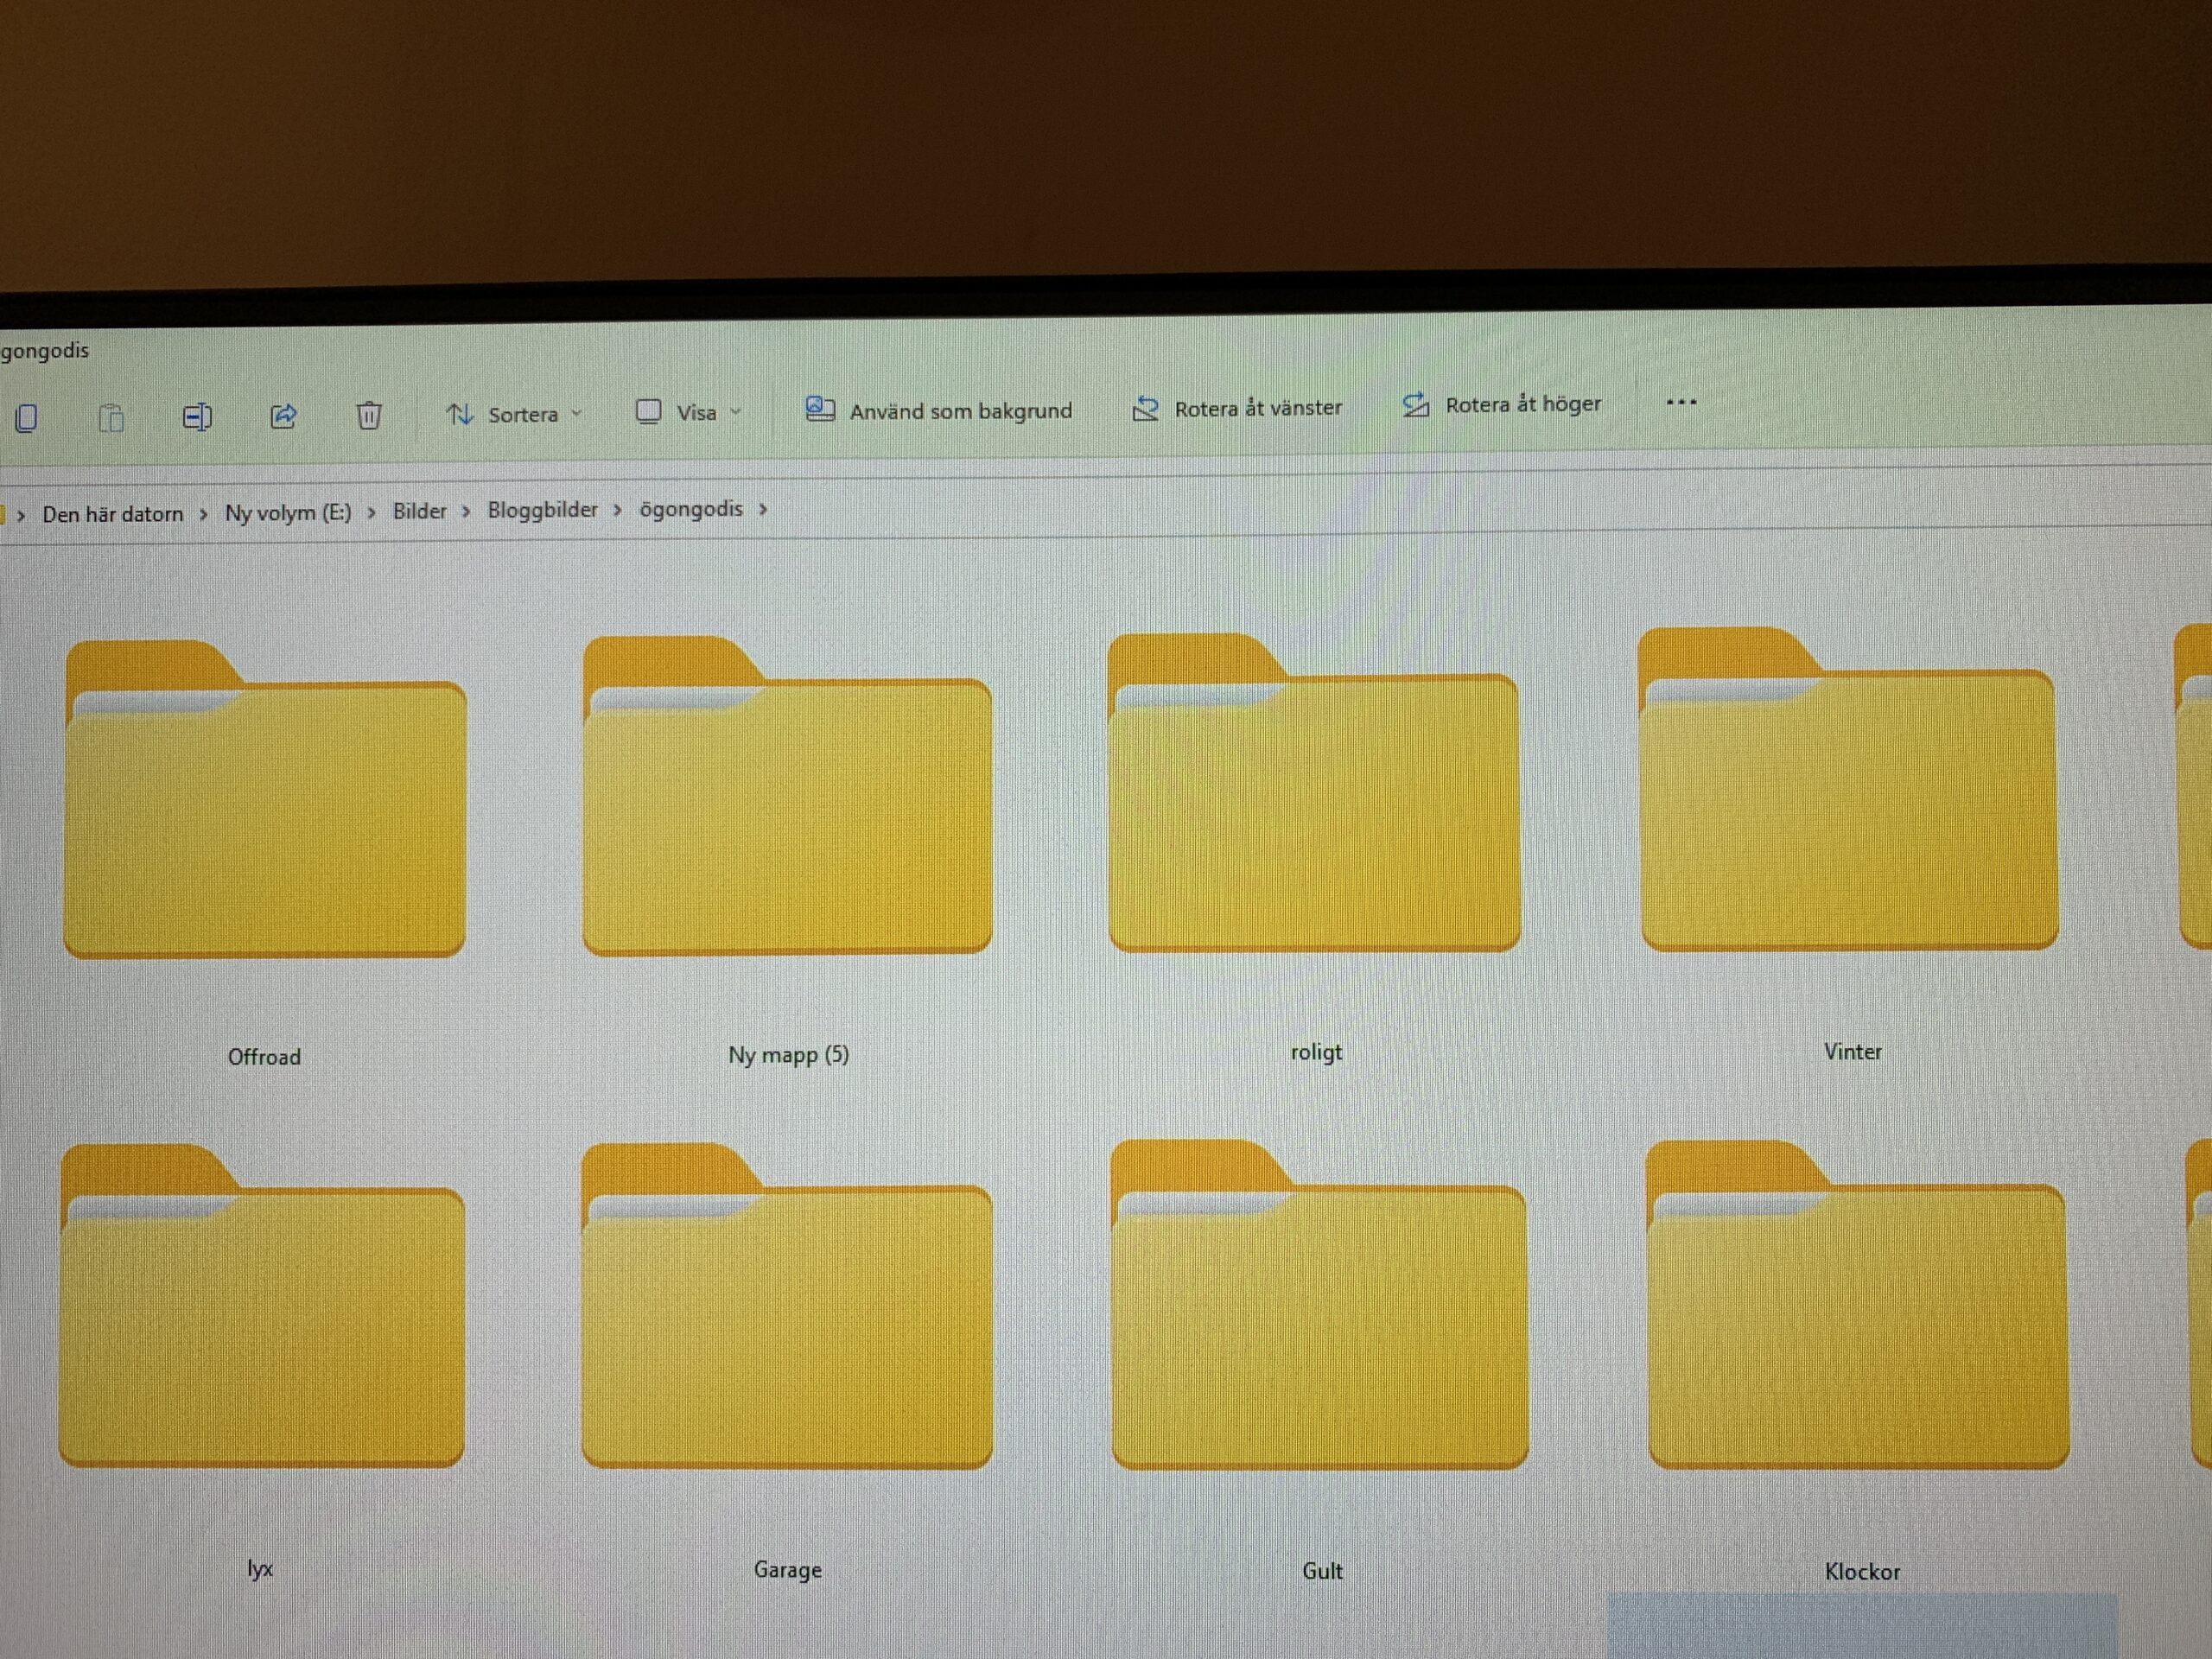The width and height of the screenshot is (2212, 1659).
Task: Select the Klockor folder icon
Action: 1858,1305
